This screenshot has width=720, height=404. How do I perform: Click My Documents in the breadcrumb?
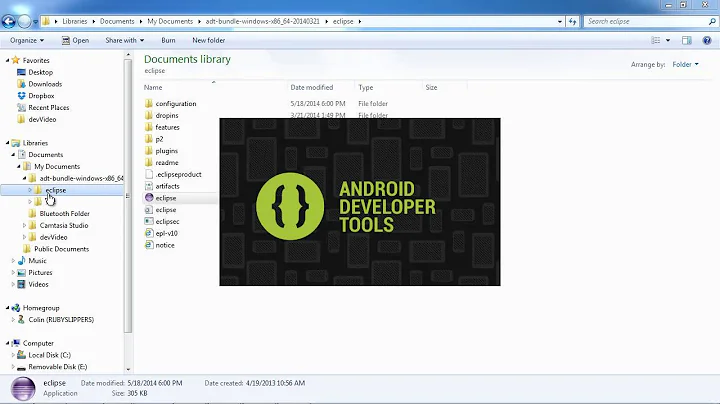coord(170,21)
